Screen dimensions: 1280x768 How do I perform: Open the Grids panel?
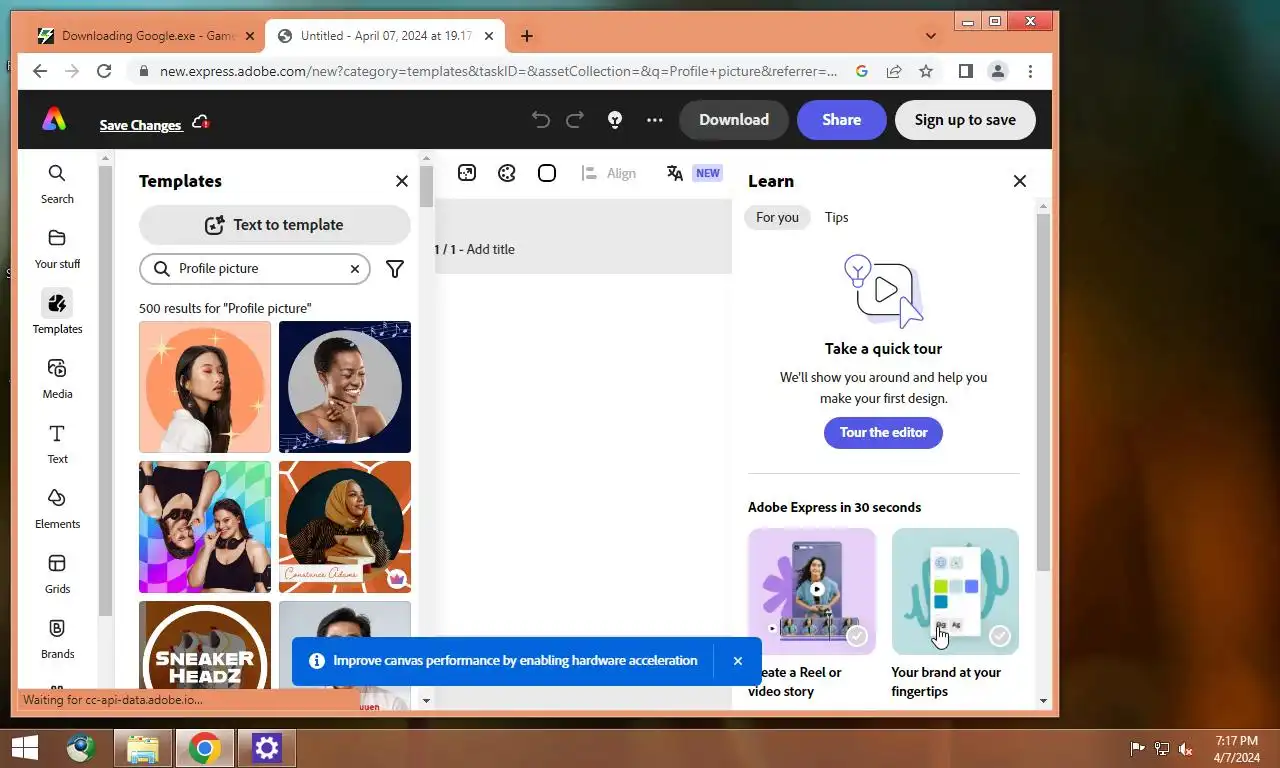[x=57, y=574]
